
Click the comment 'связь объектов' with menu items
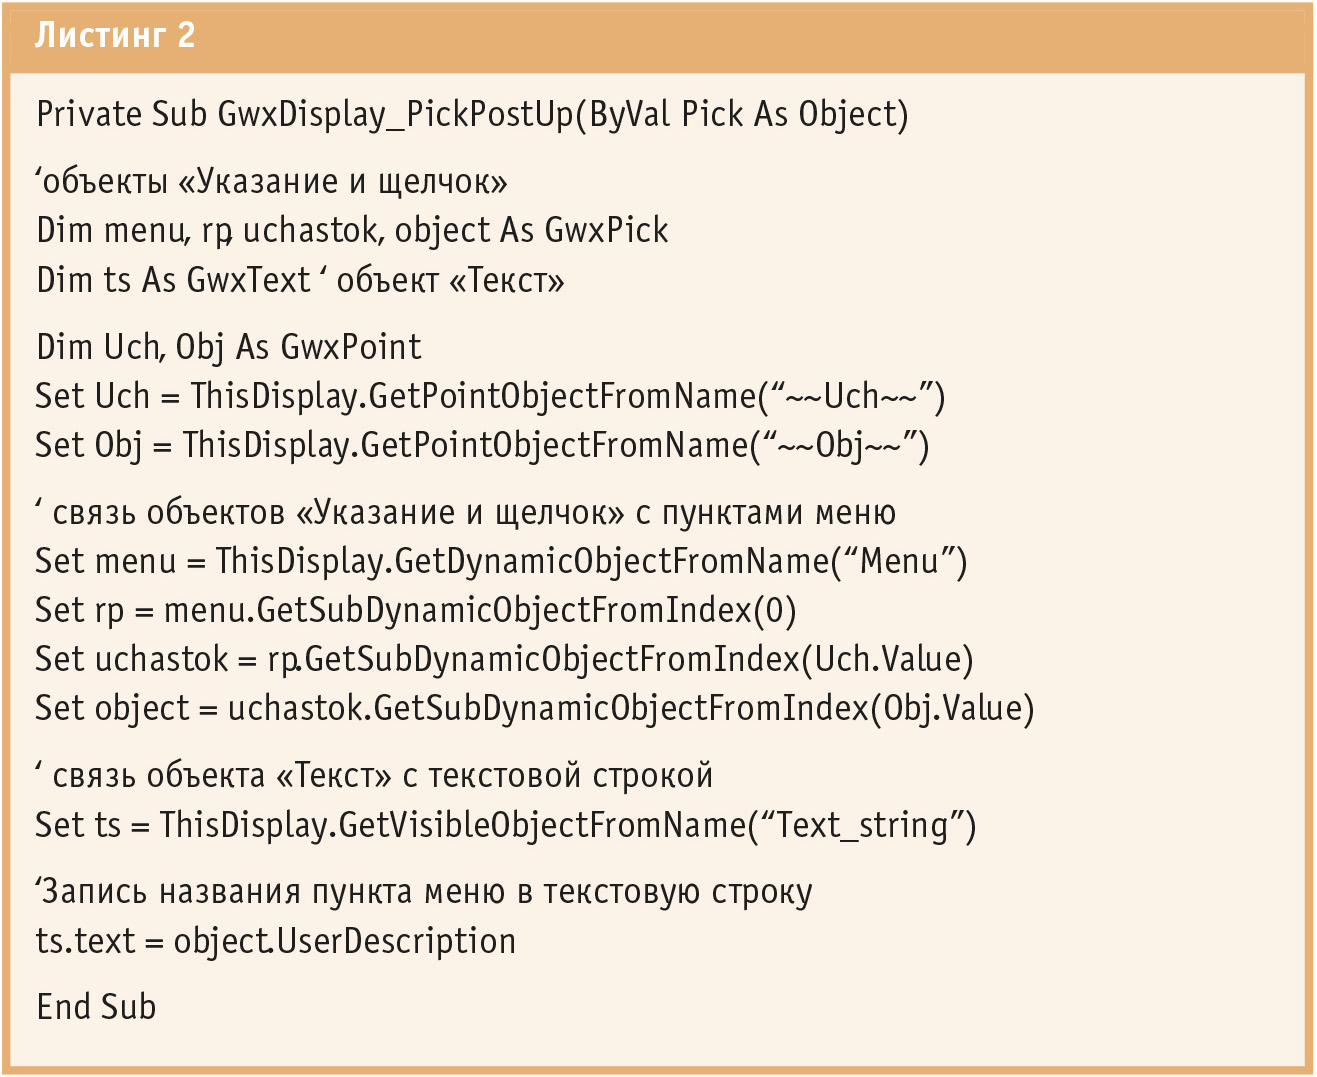click(x=466, y=513)
